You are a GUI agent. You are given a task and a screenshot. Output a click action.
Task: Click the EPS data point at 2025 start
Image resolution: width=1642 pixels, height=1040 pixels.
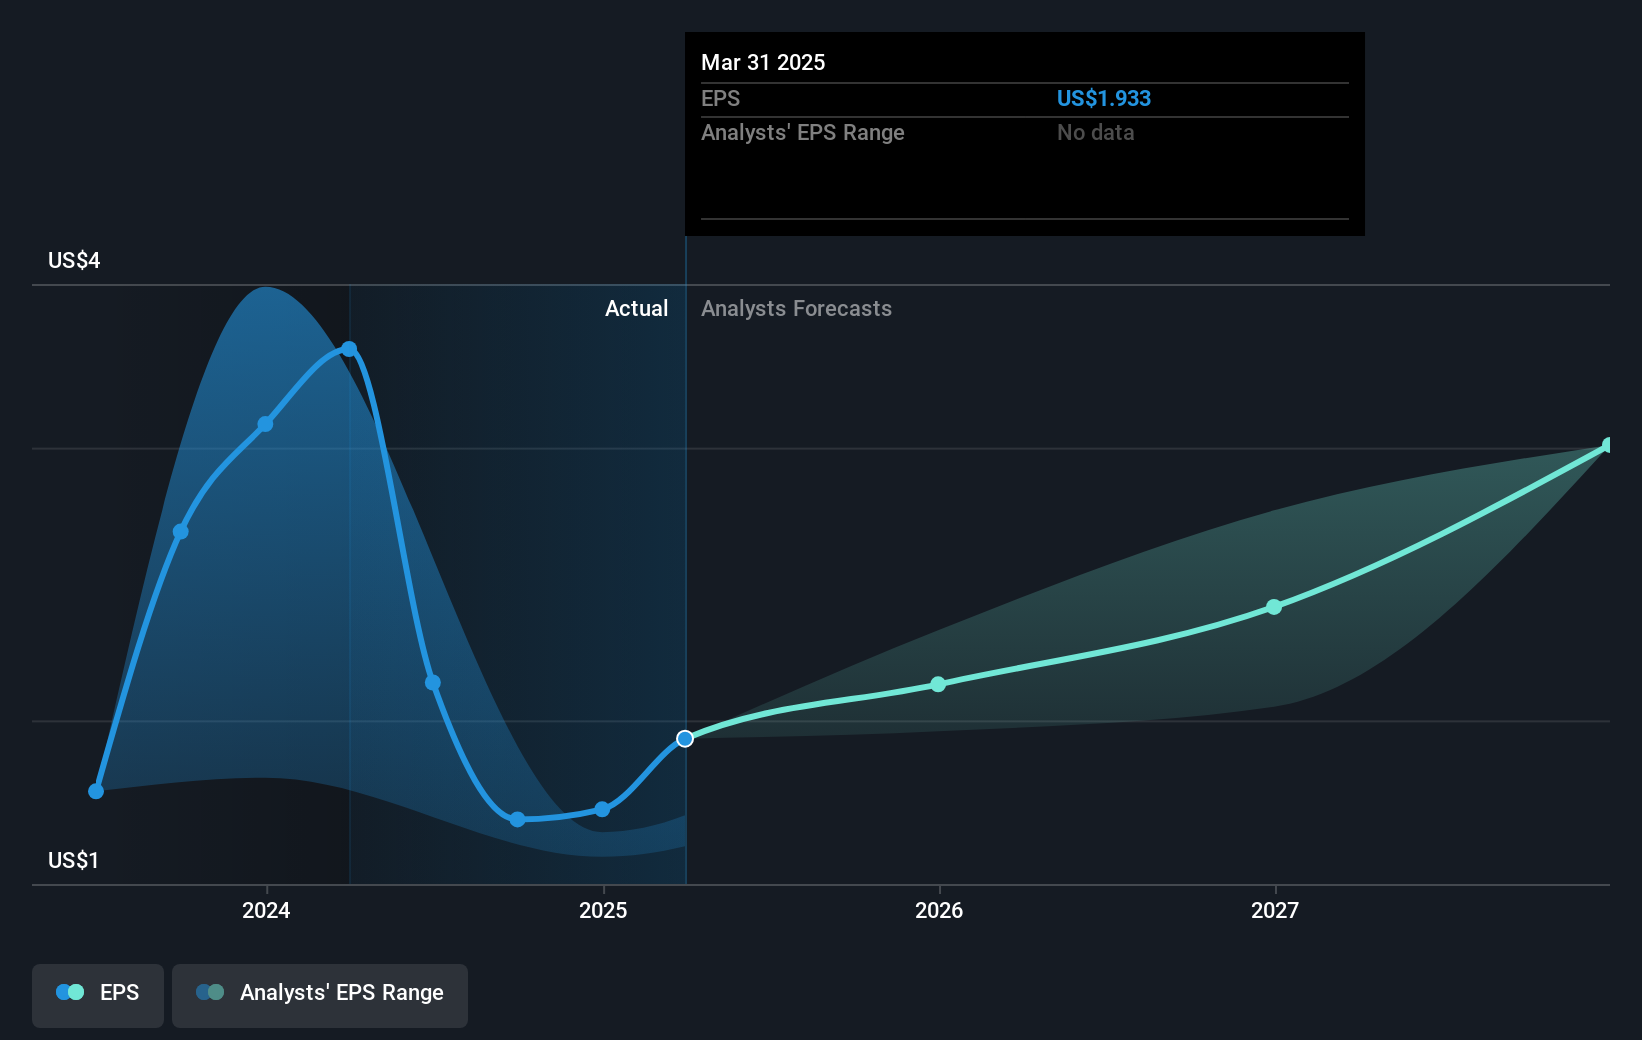pos(602,809)
